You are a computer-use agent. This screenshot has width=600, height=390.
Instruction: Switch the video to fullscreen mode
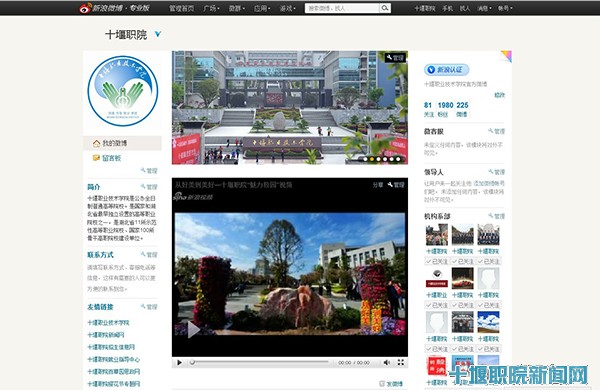click(401, 362)
